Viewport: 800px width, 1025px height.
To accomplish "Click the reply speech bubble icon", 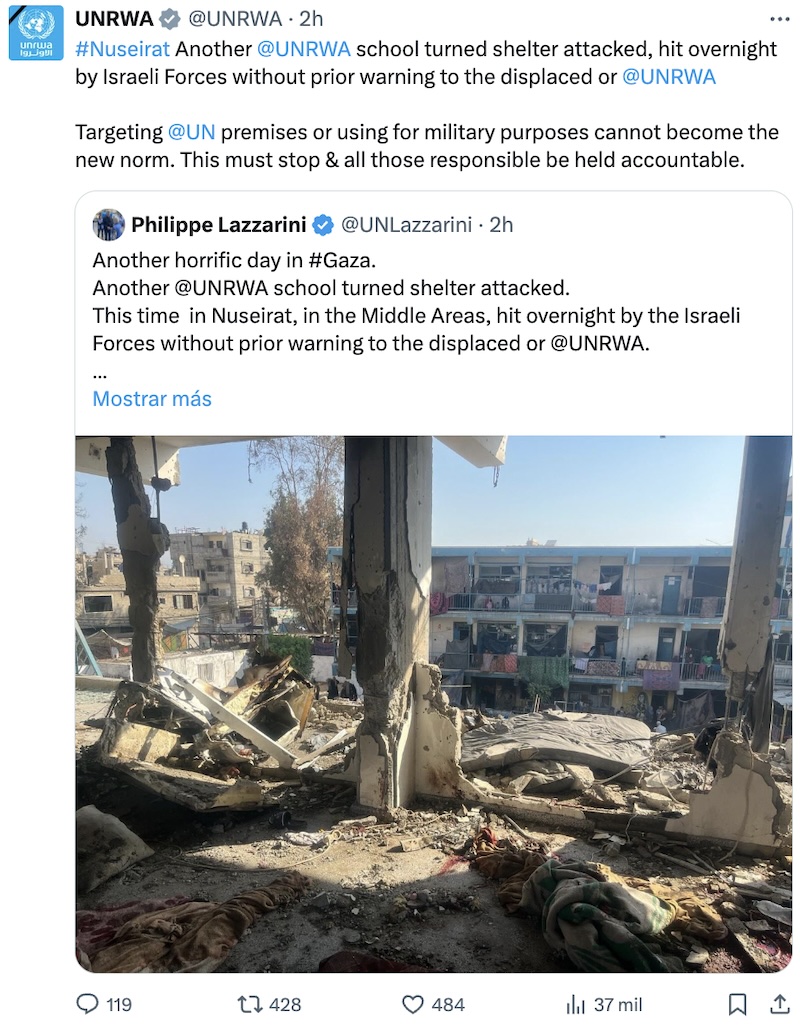I will pos(88,1004).
